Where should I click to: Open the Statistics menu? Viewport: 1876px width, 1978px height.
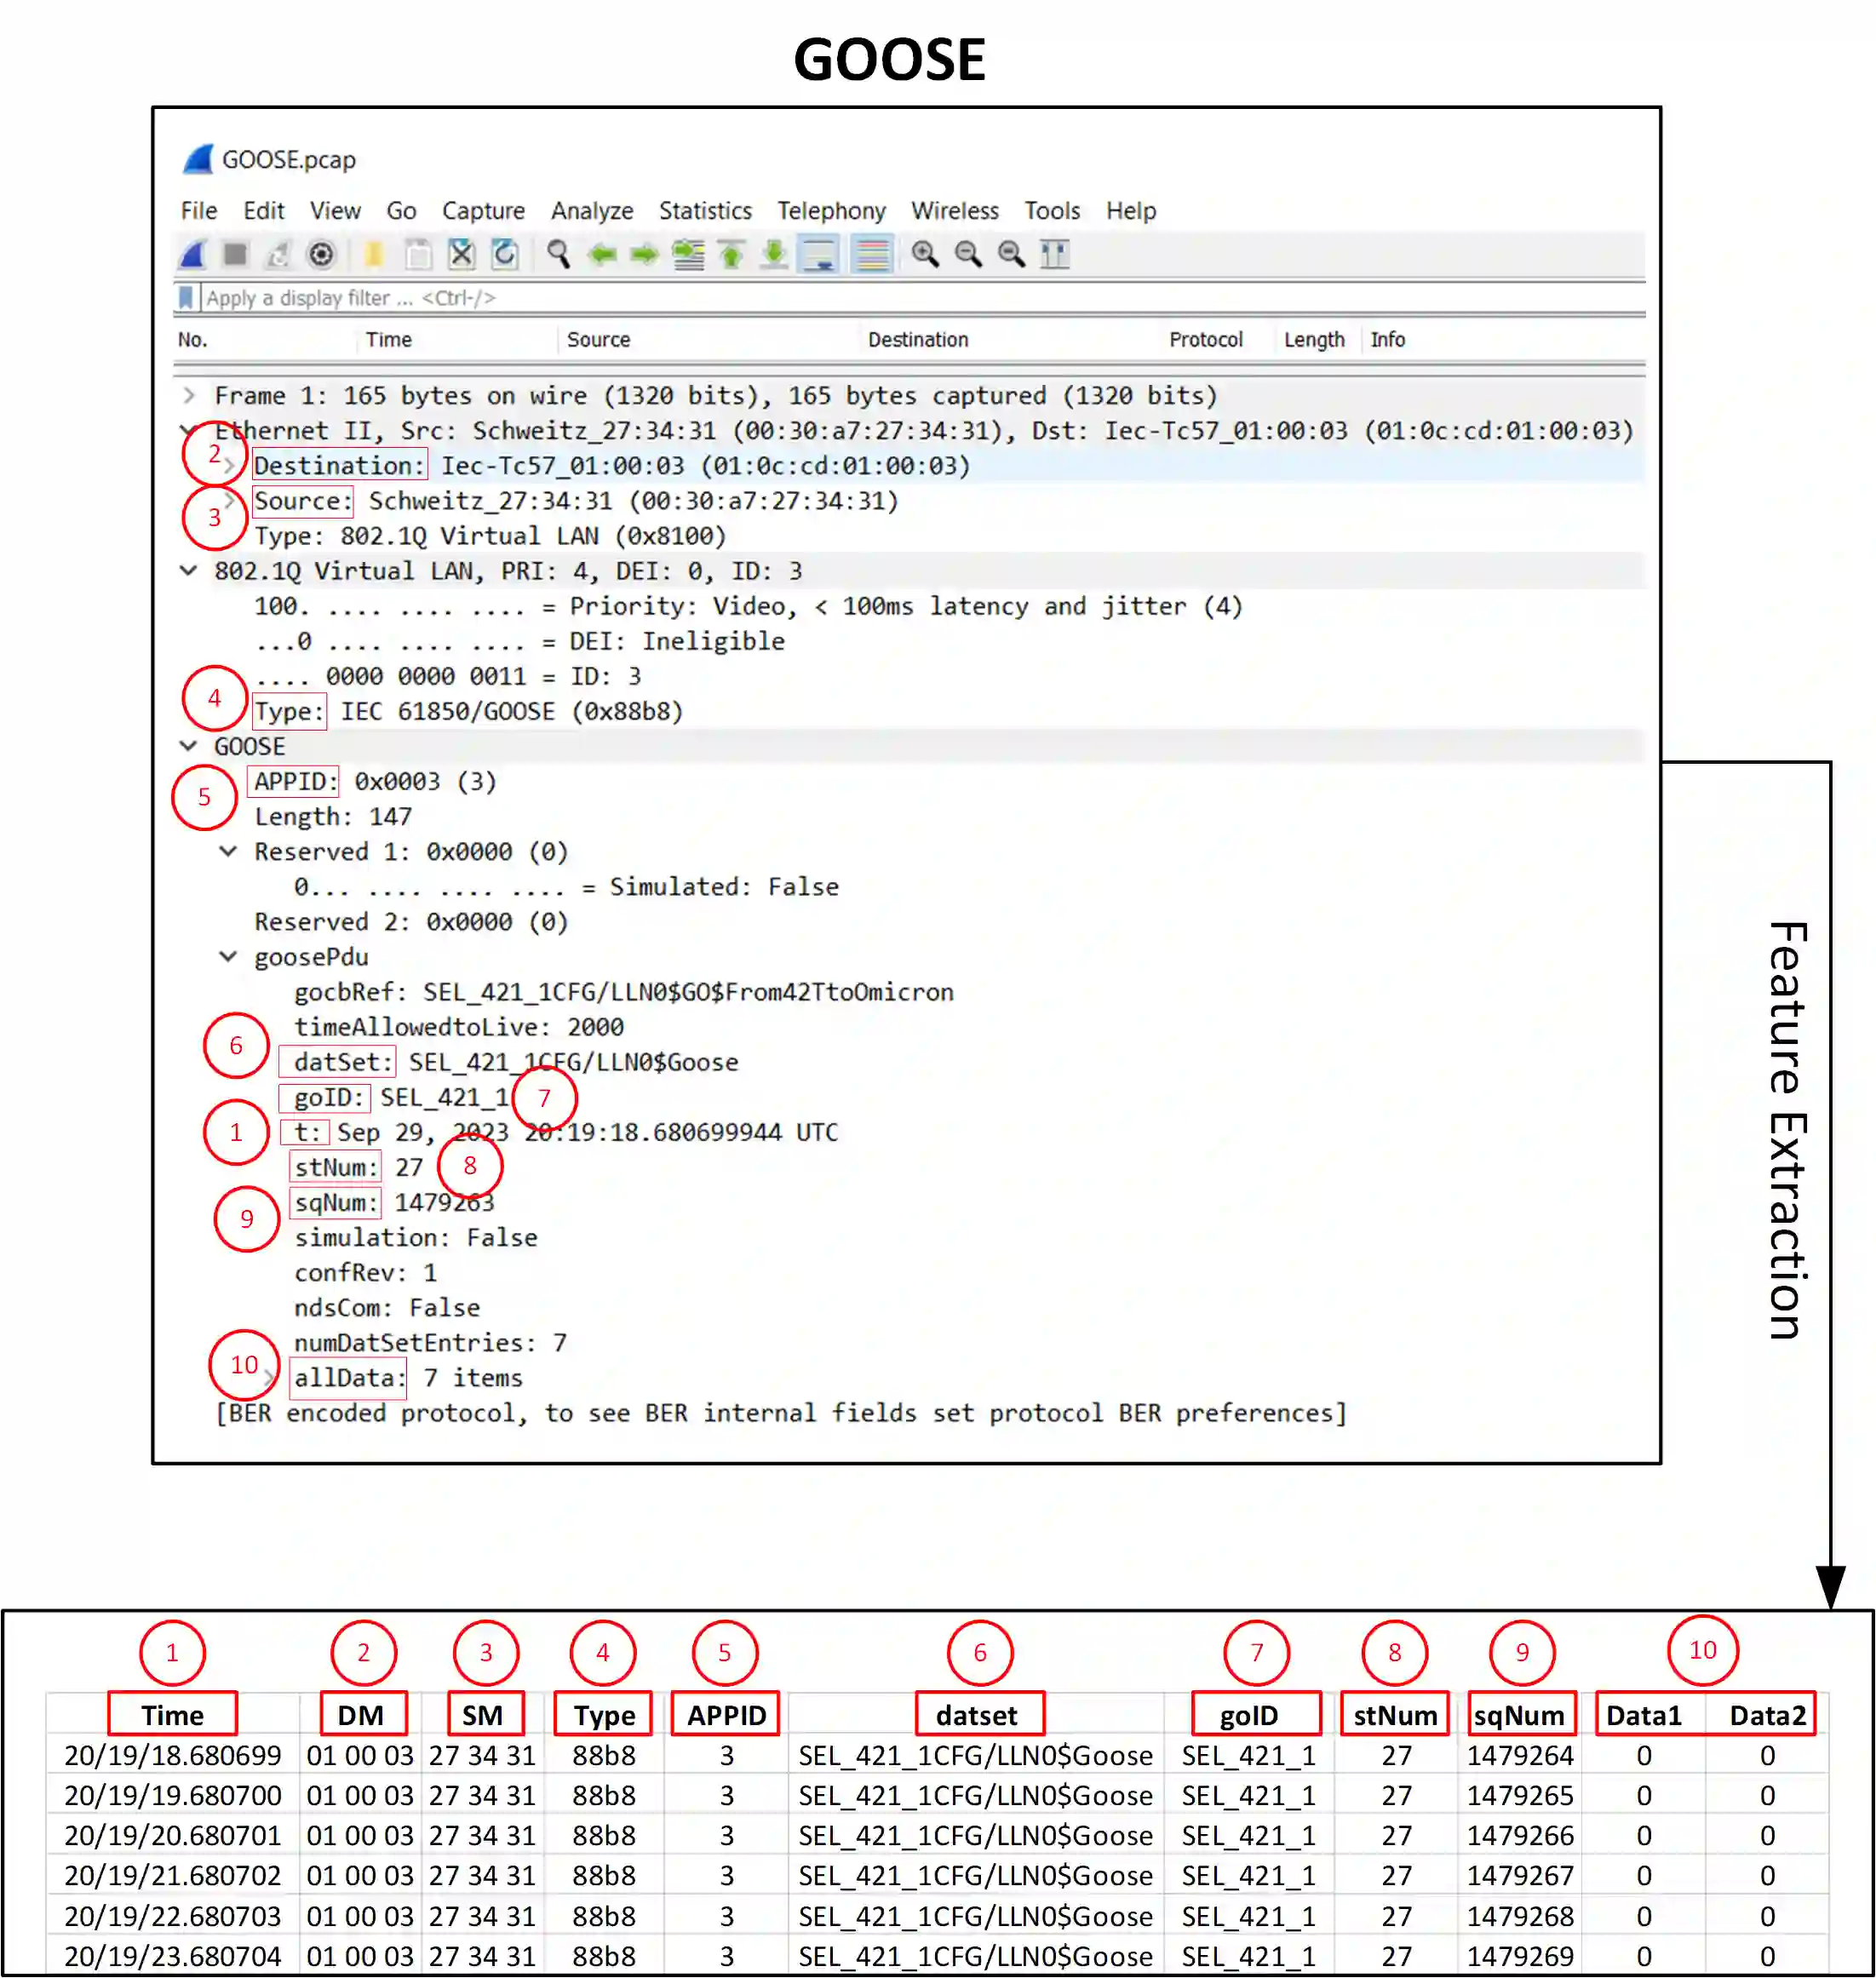click(x=705, y=211)
